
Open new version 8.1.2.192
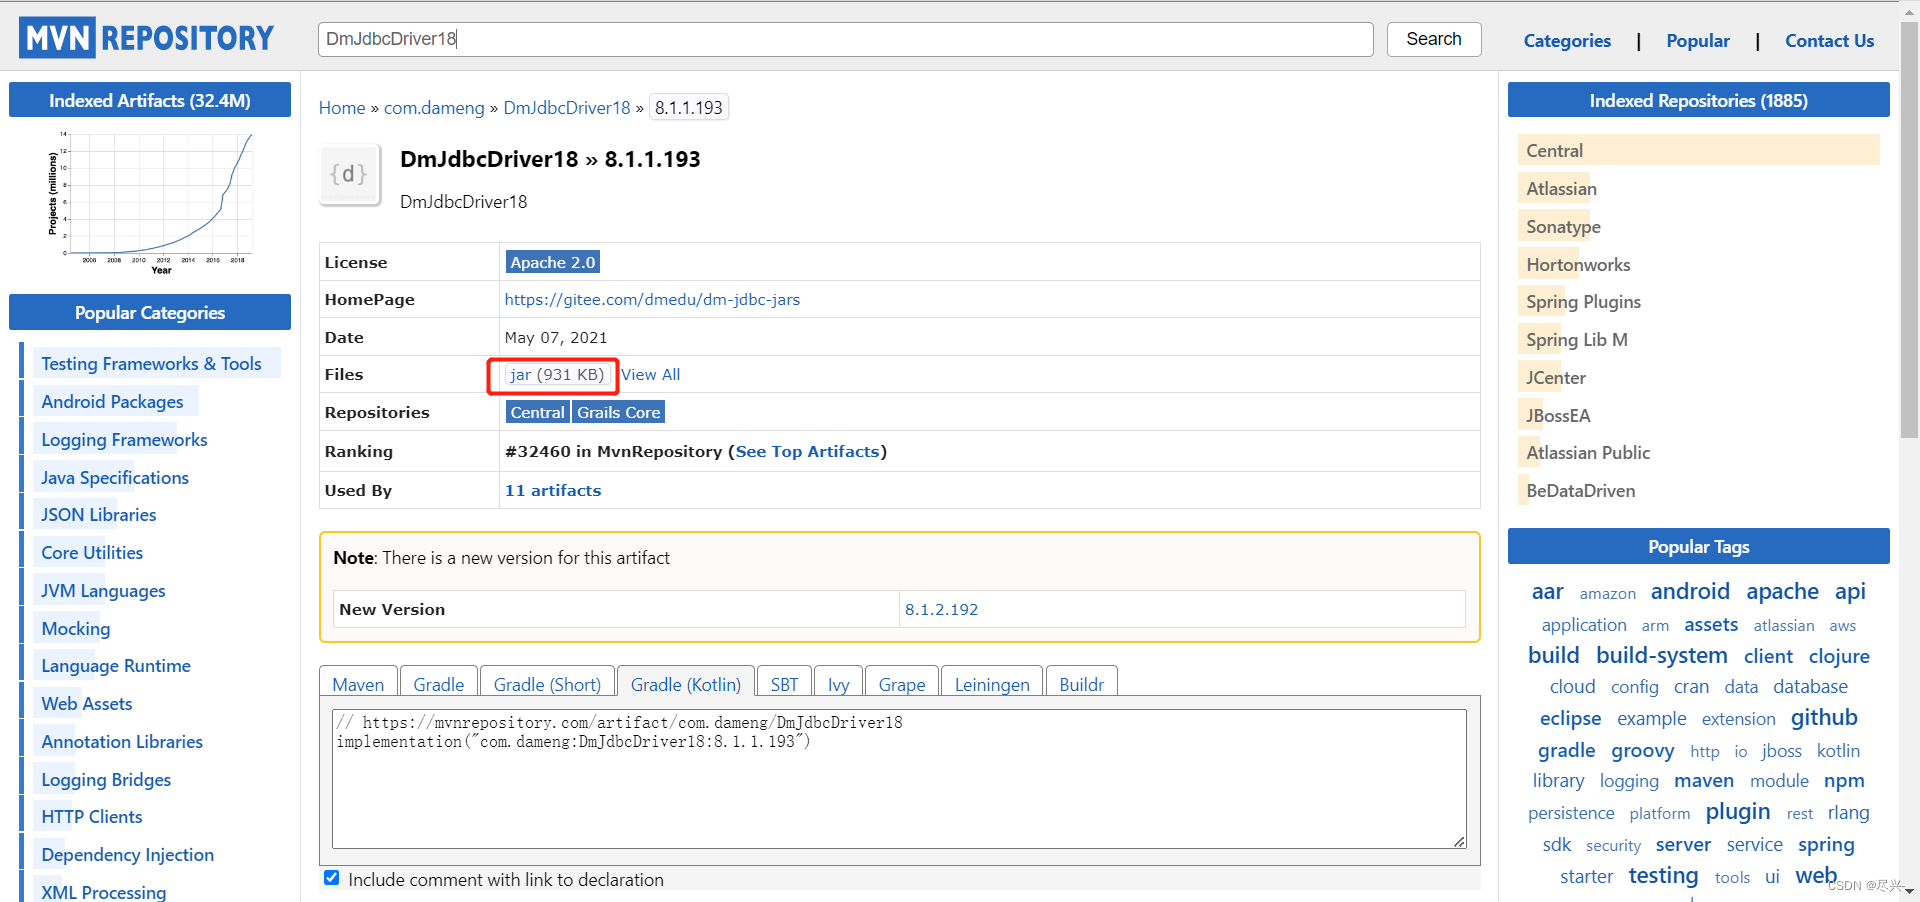[x=941, y=609]
